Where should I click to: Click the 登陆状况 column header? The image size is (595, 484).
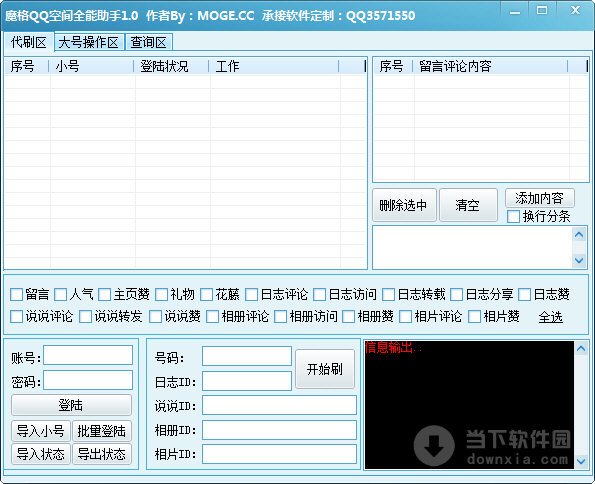coord(172,66)
